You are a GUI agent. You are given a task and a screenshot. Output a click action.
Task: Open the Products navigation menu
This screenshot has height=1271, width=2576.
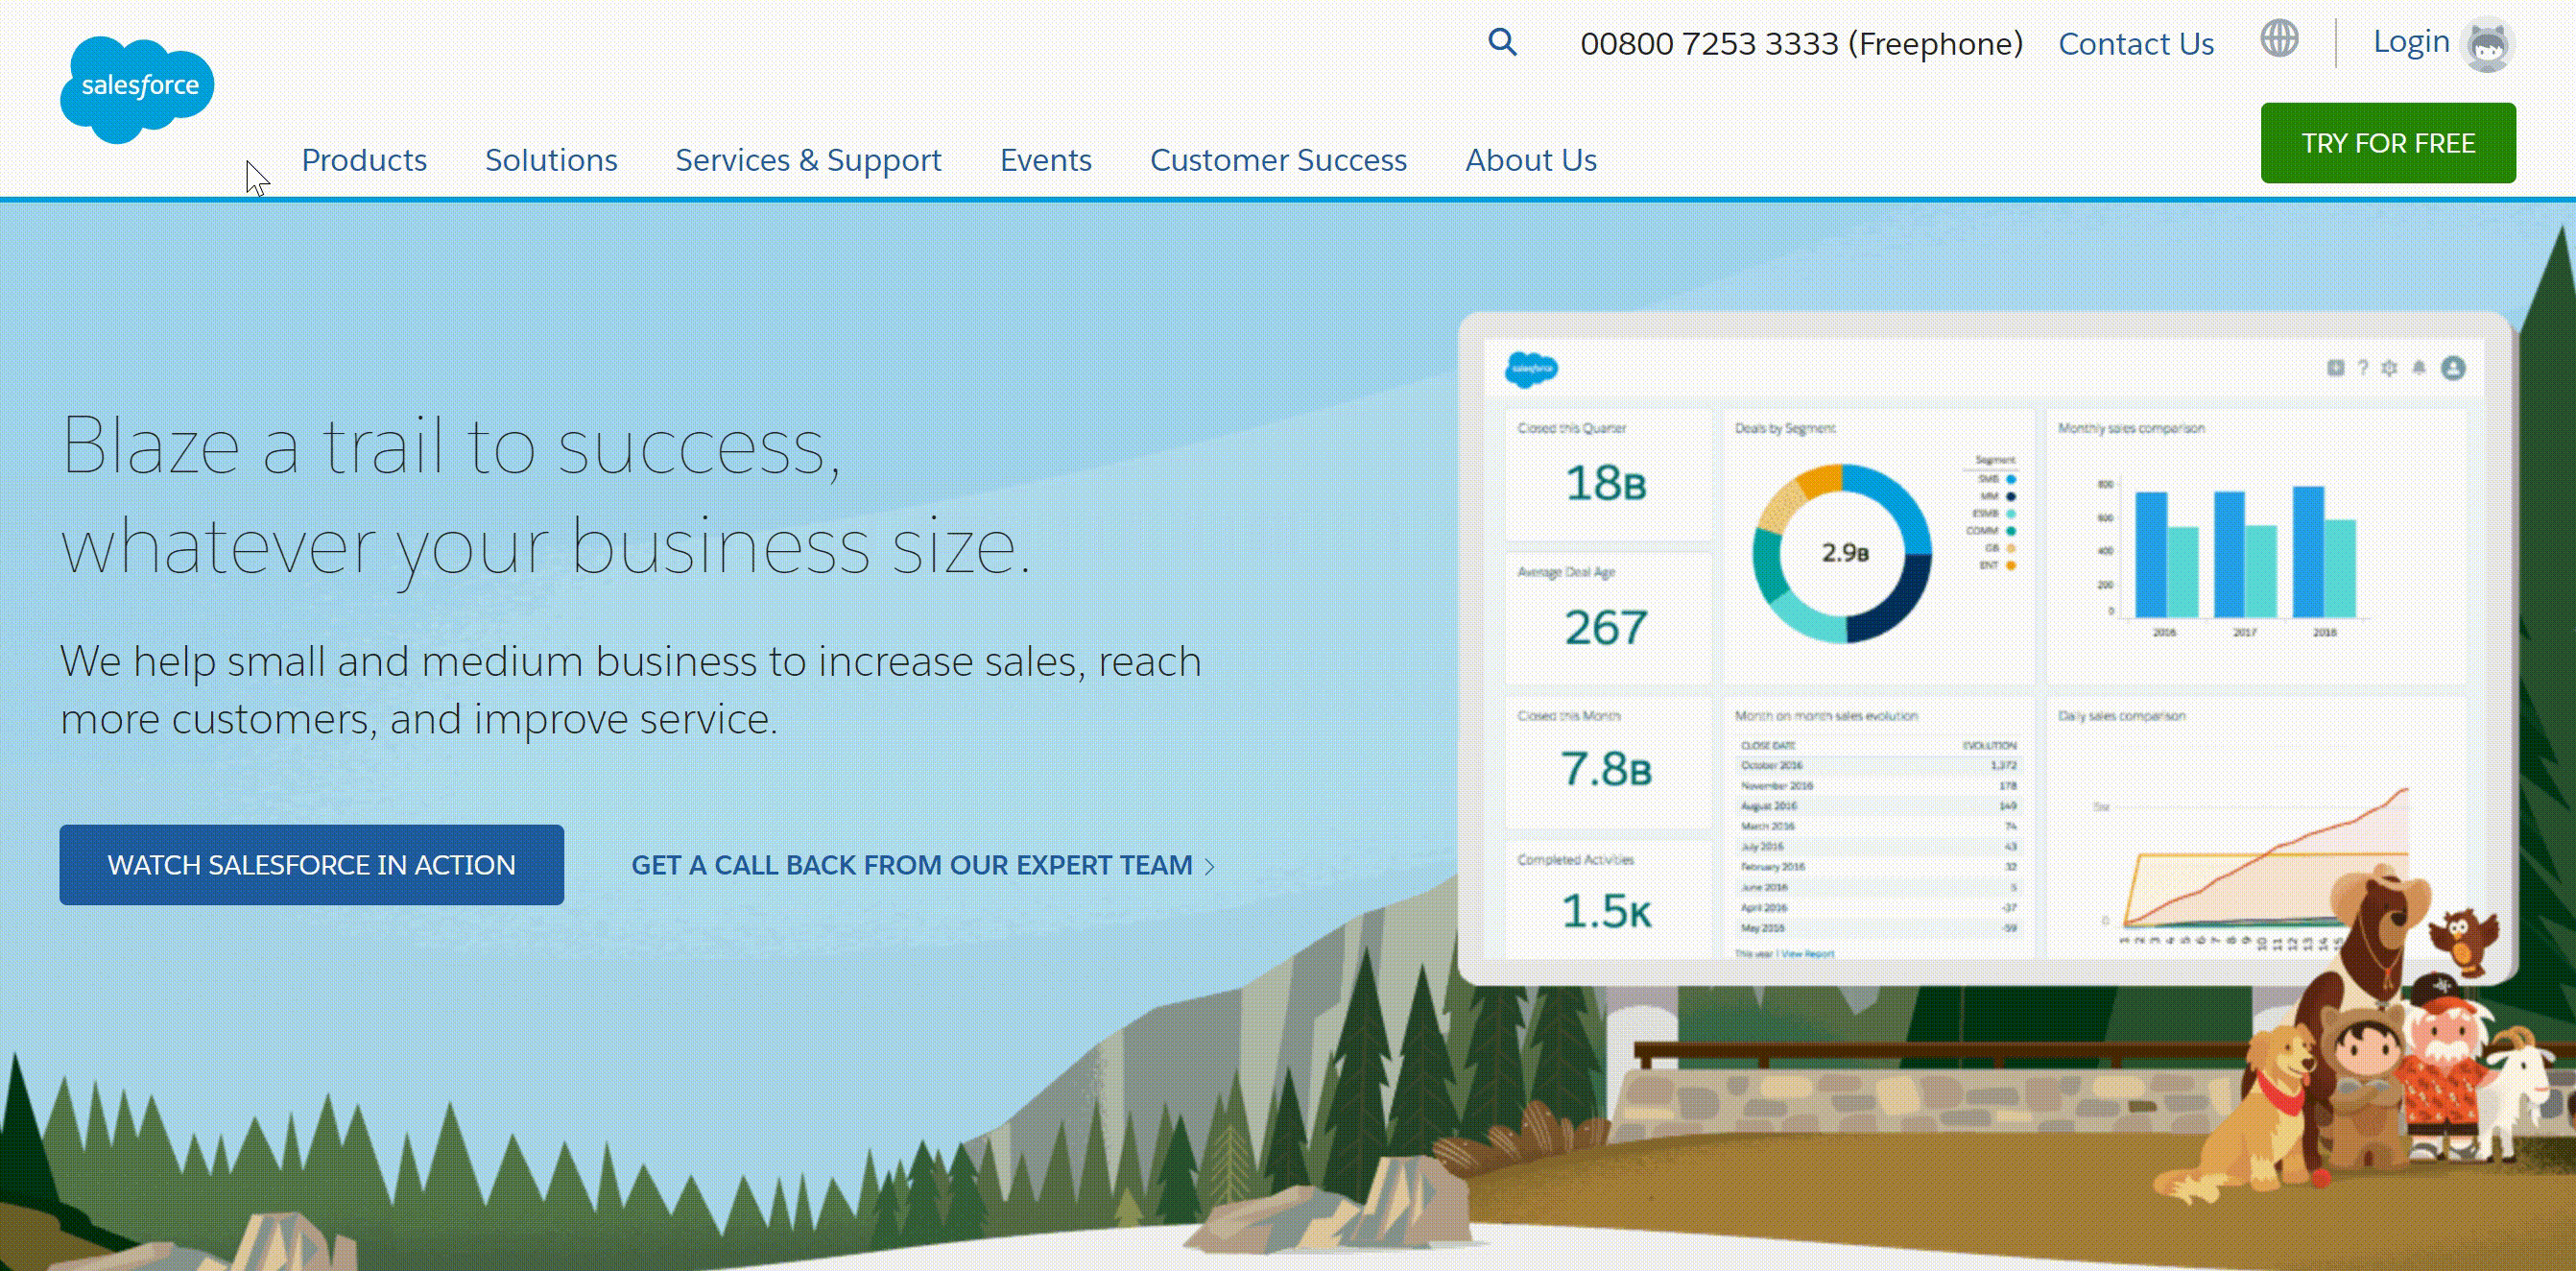click(x=365, y=160)
